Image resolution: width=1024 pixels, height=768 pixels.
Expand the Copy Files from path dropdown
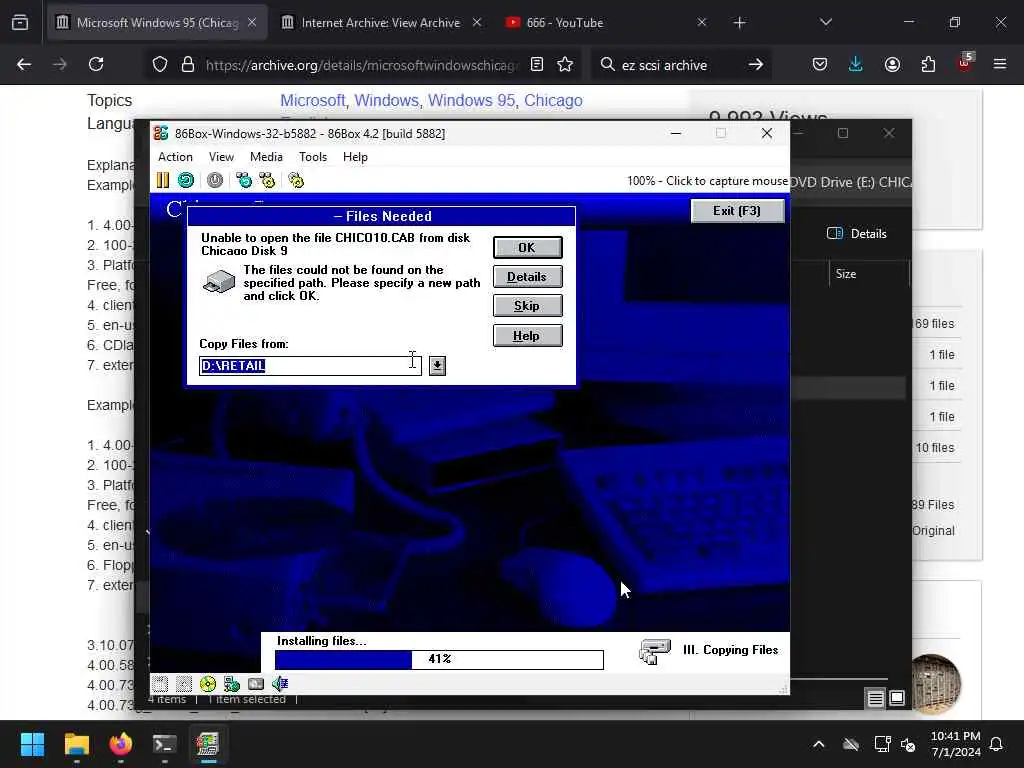tap(438, 366)
